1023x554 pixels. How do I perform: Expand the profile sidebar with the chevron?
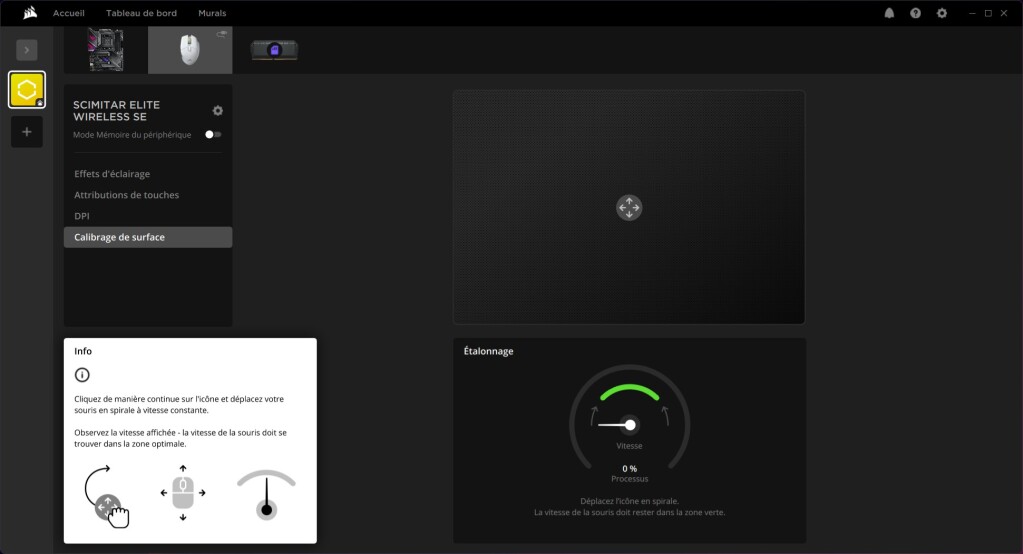(x=27, y=50)
